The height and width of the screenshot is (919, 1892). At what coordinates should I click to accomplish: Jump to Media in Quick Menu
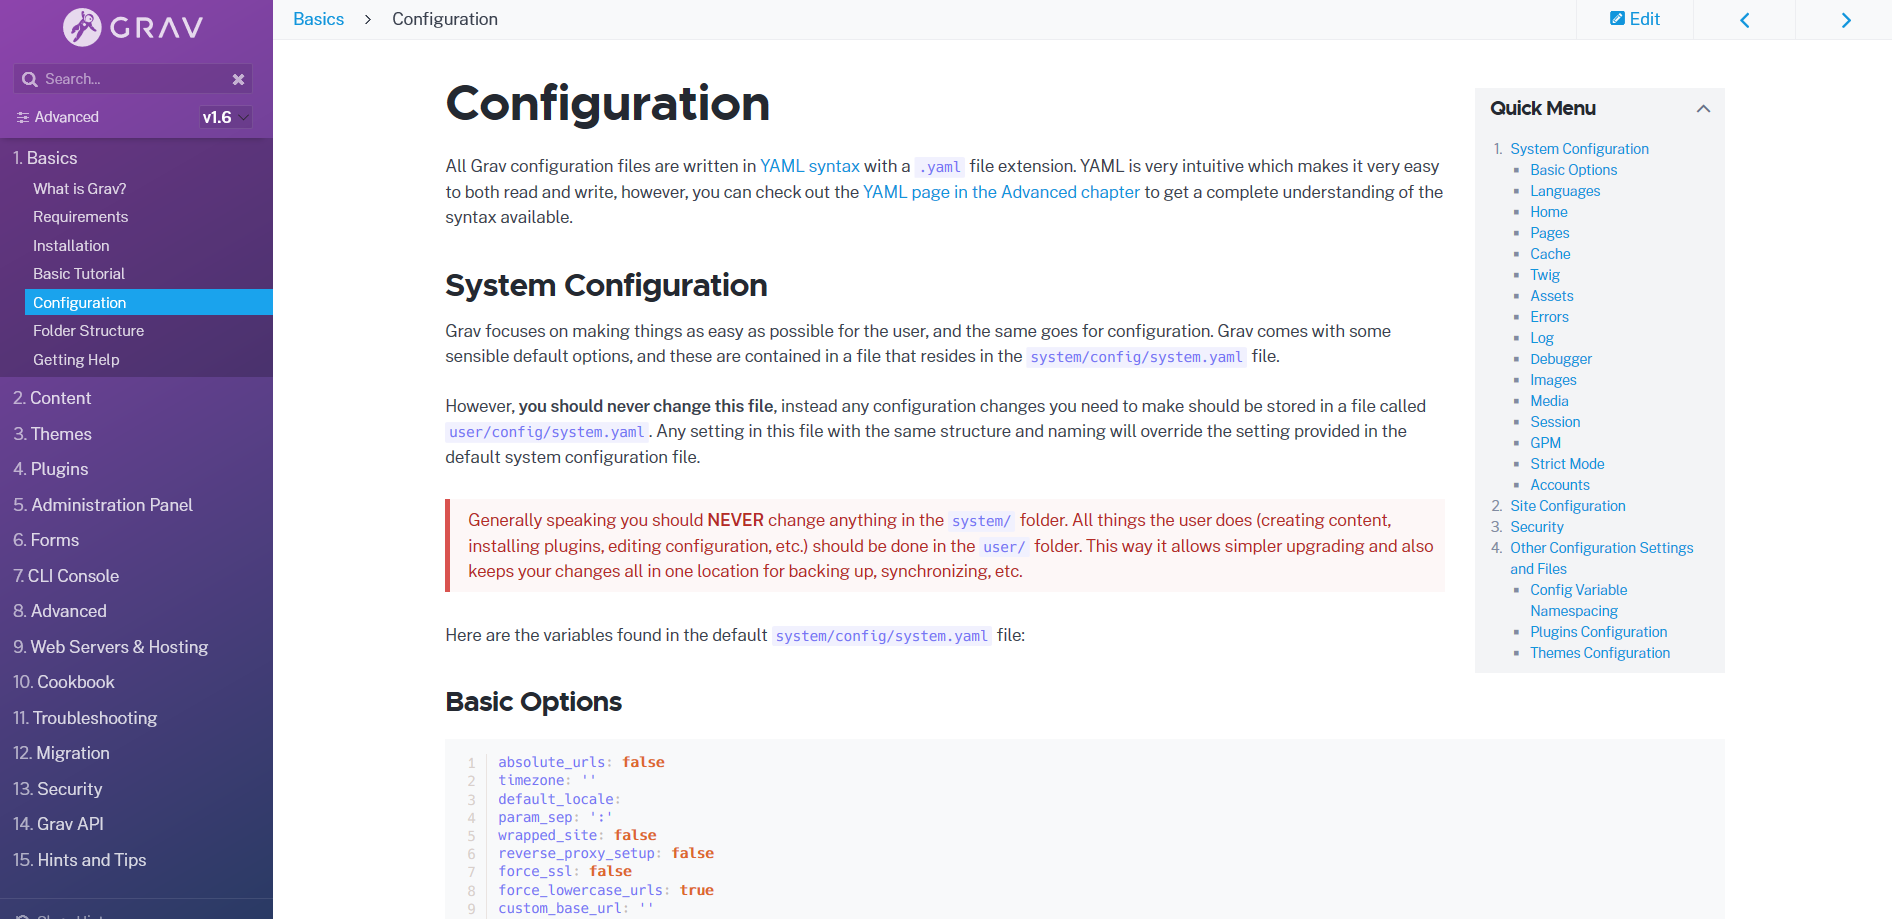pyautogui.click(x=1549, y=401)
